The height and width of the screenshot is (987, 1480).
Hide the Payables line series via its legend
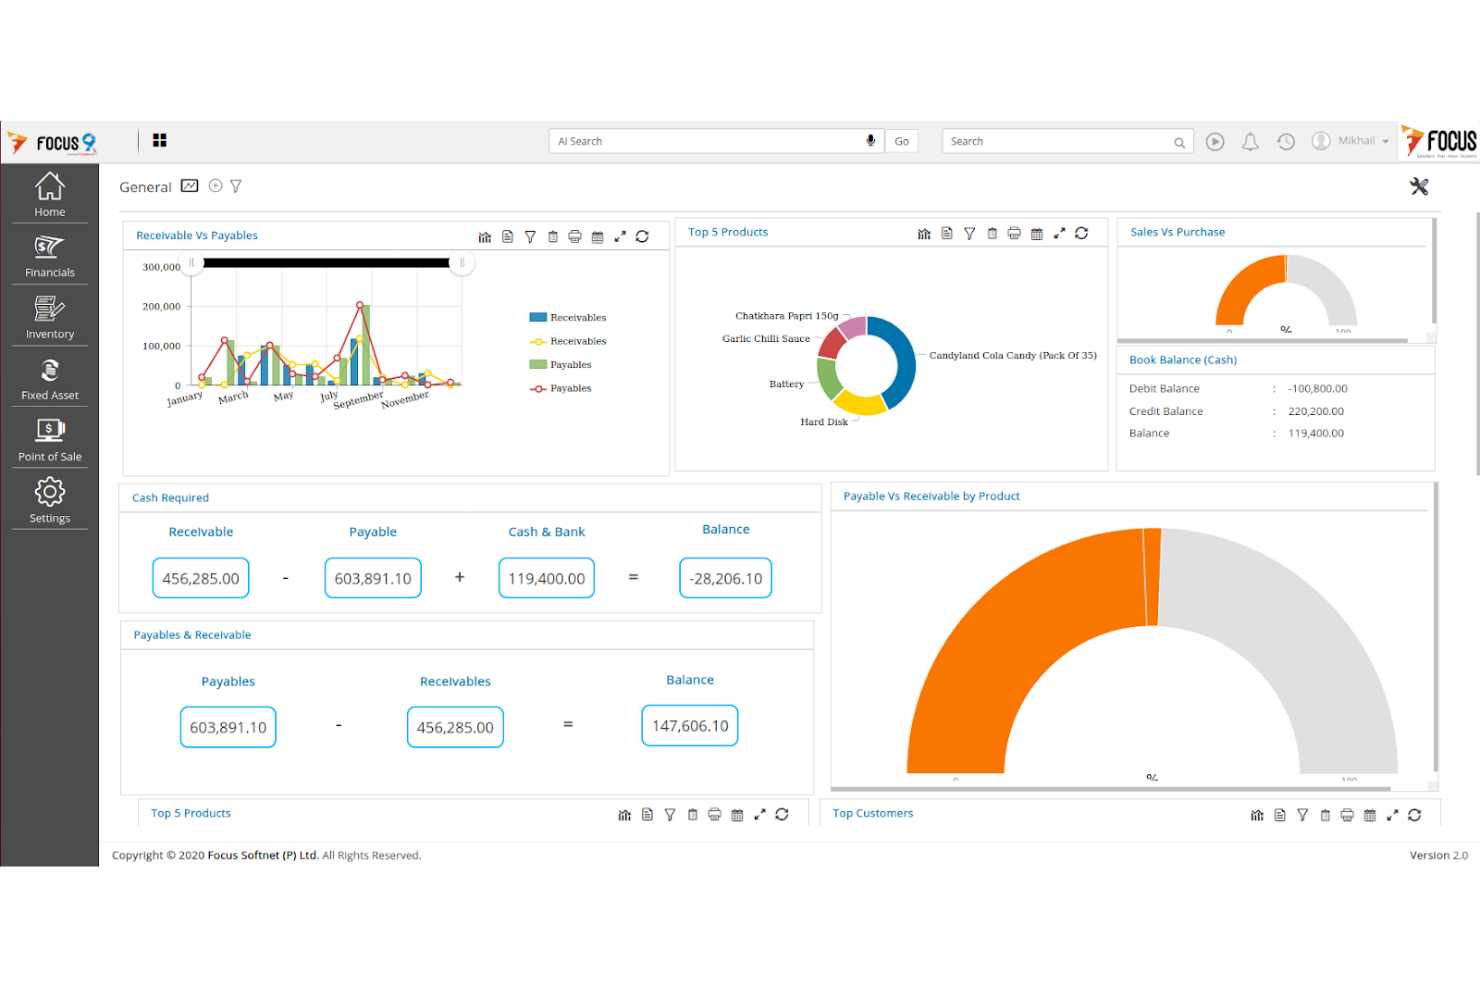point(560,388)
